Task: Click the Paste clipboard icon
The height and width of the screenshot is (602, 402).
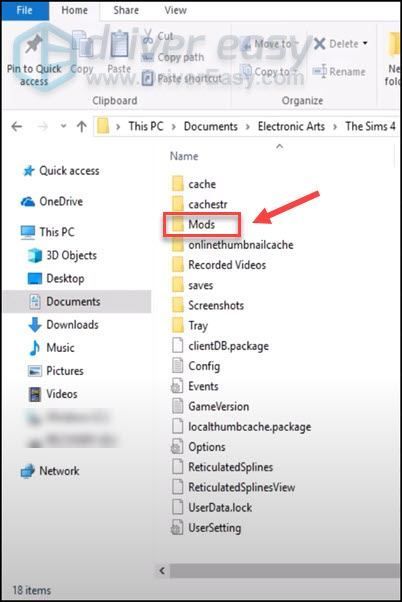Action: (x=119, y=45)
